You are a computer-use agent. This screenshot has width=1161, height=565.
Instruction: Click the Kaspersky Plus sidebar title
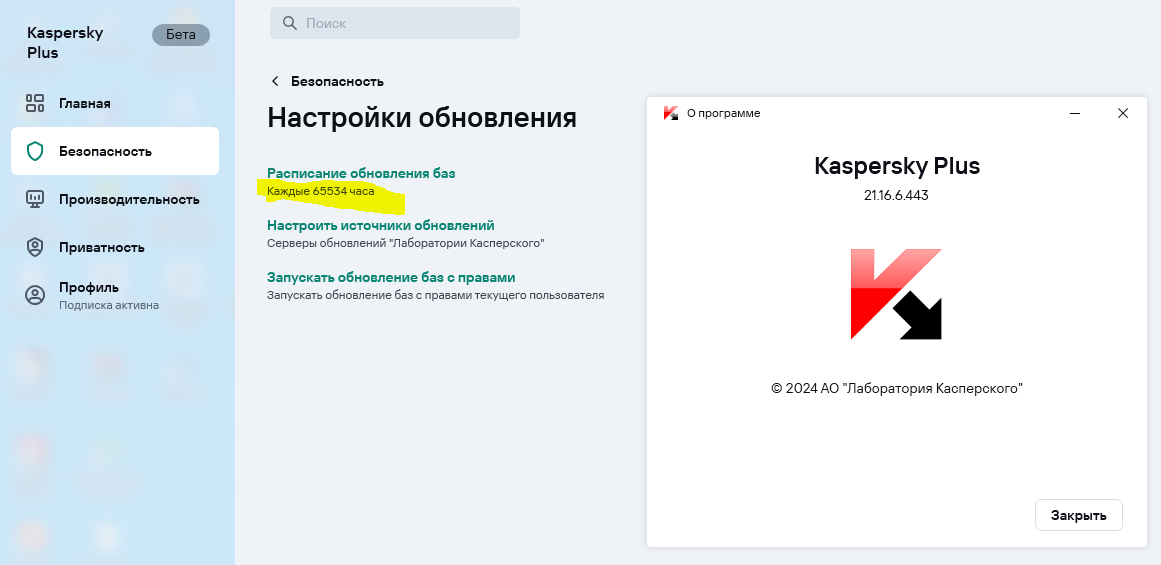click(64, 43)
